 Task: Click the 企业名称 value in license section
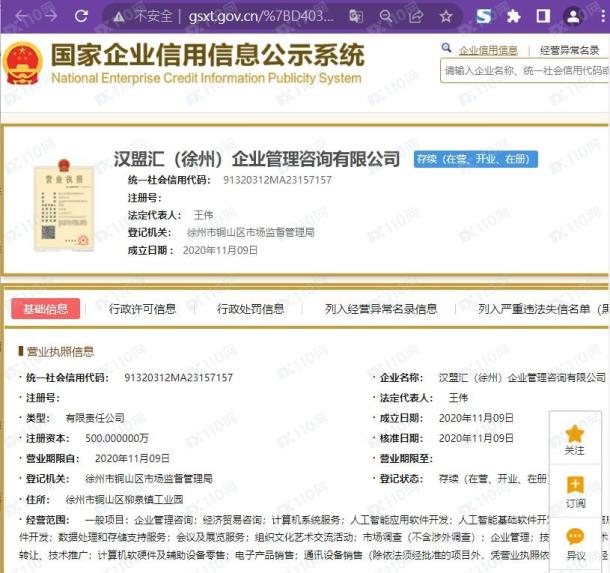pos(522,377)
